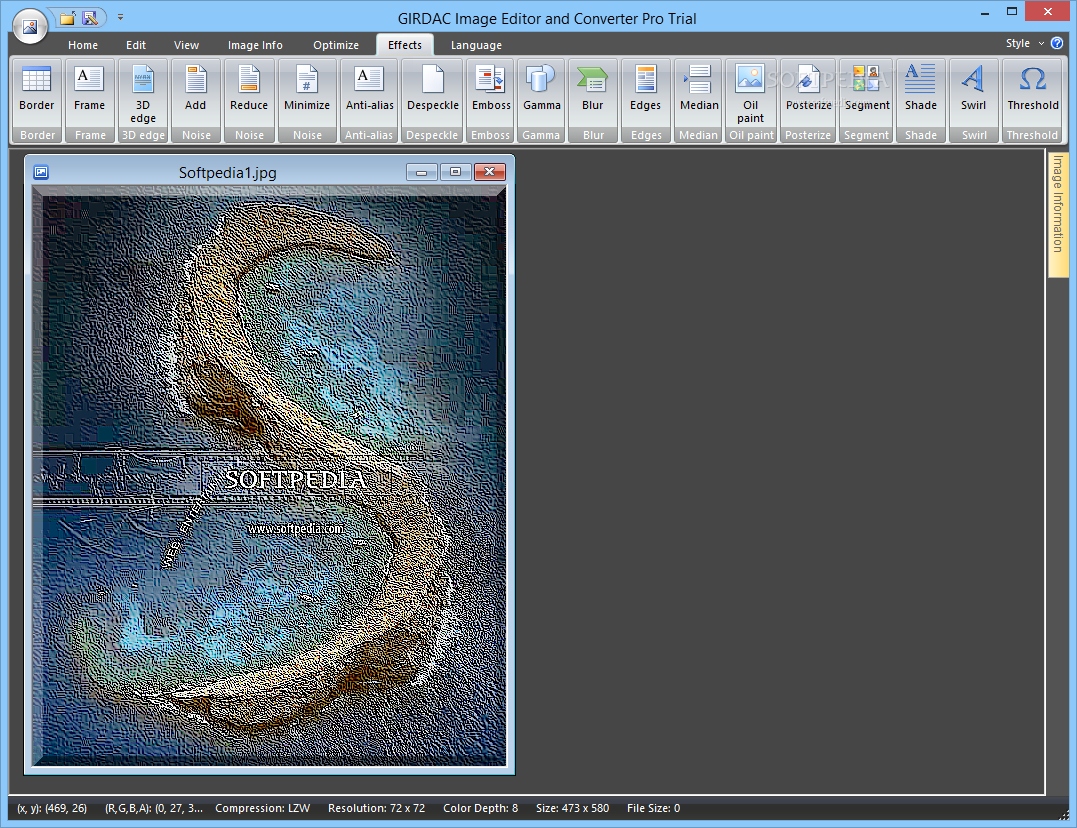Close the Softpedia1.jpg document window
Viewport: 1077px width, 828px height.
(x=490, y=172)
